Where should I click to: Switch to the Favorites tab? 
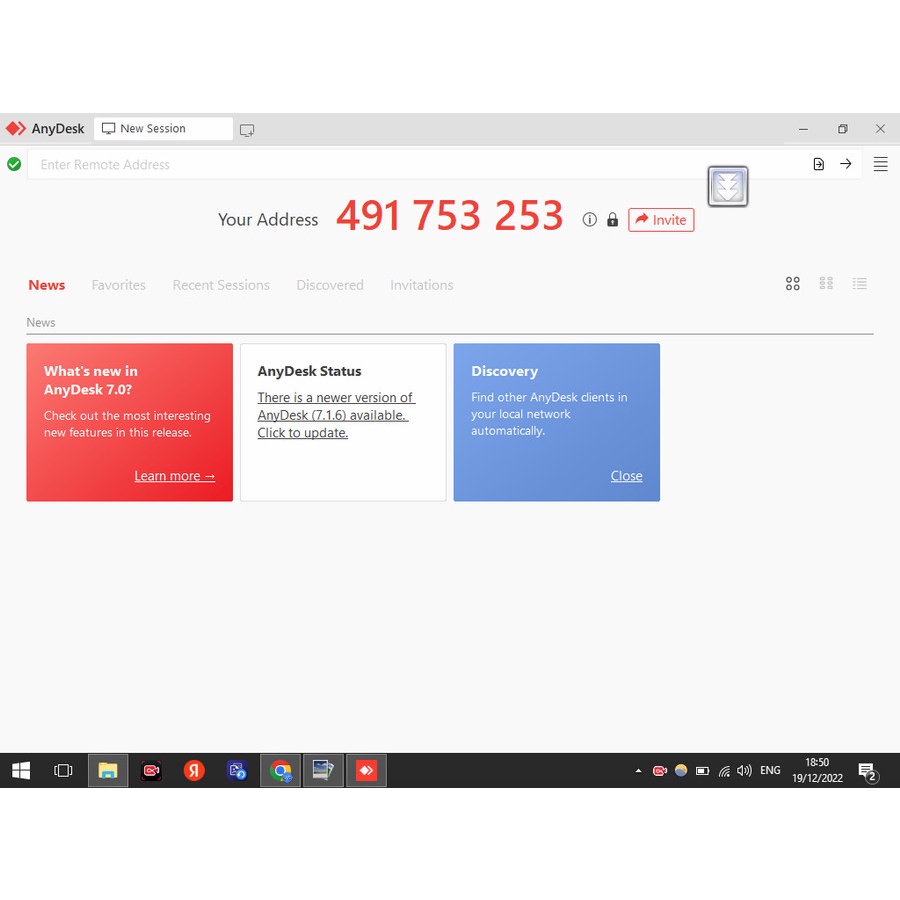point(118,285)
